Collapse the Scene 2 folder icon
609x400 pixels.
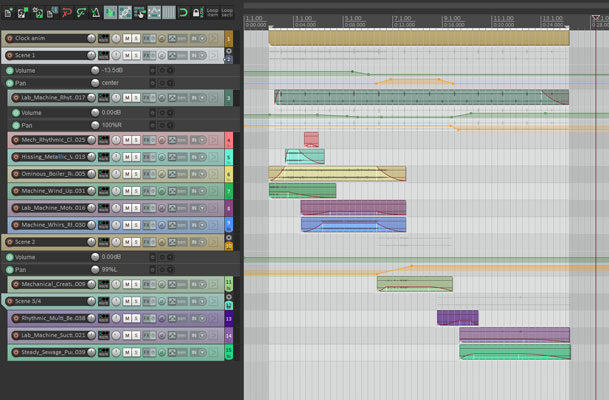(x=229, y=238)
